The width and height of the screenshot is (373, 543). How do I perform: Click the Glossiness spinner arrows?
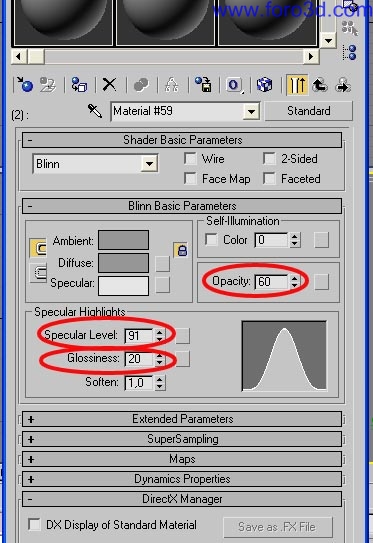[x=159, y=358]
